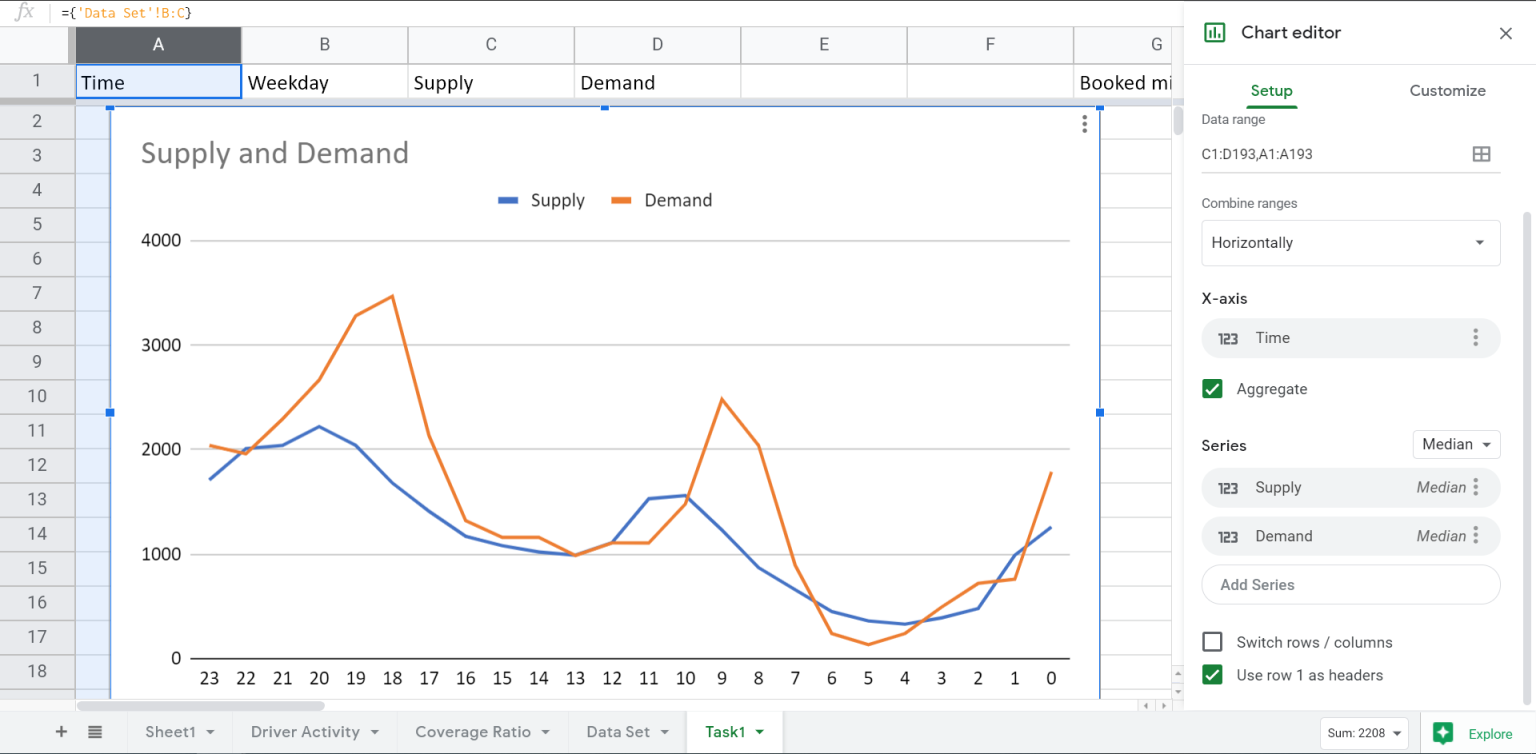The height and width of the screenshot is (754, 1536).
Task: Open the chart's three-dot options menu
Action: [1085, 123]
